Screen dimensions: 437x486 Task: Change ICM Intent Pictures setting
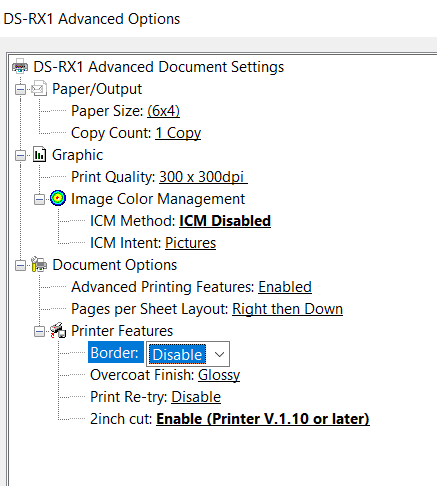click(190, 243)
